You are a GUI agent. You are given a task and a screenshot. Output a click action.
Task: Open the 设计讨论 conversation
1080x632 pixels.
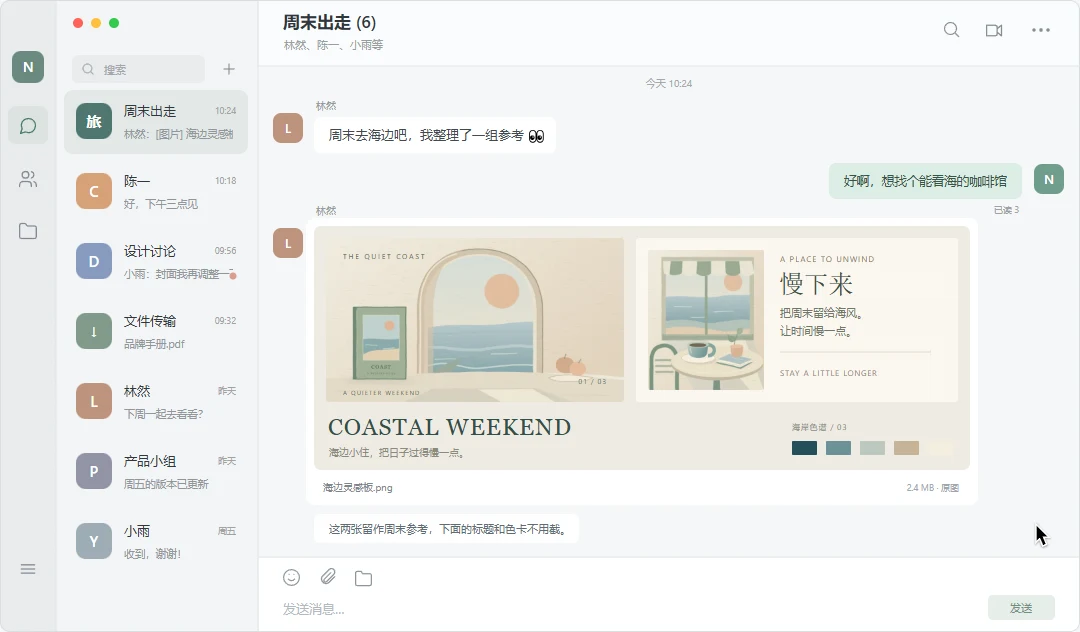point(156,262)
